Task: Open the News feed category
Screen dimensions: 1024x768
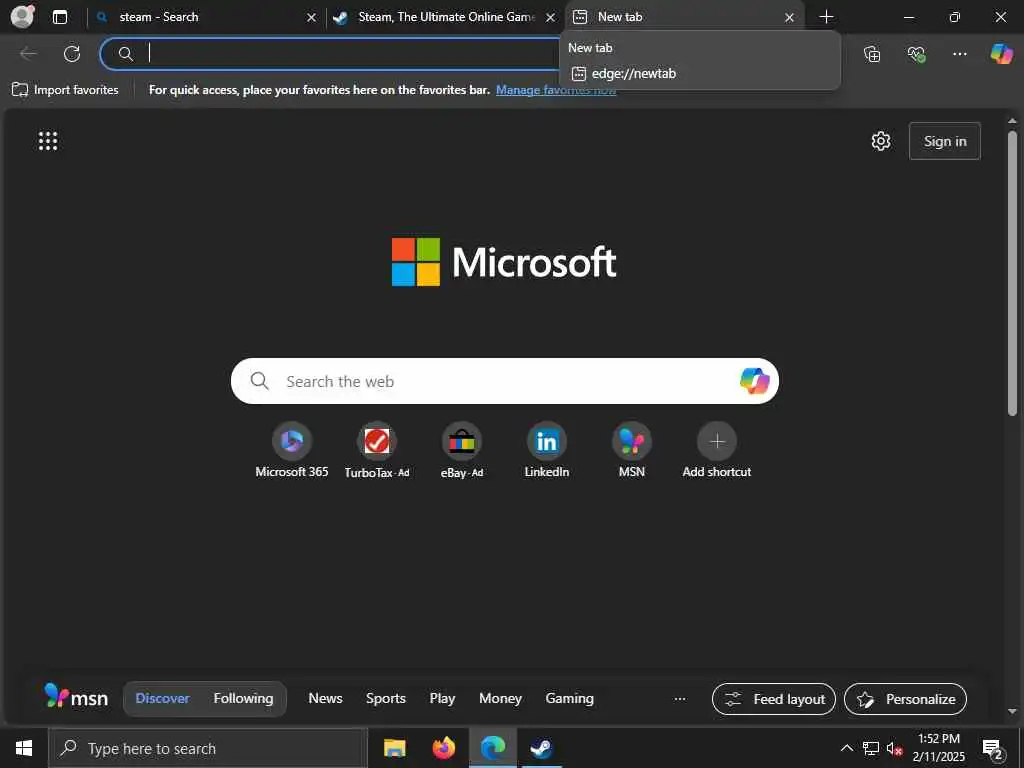Action: 325,698
